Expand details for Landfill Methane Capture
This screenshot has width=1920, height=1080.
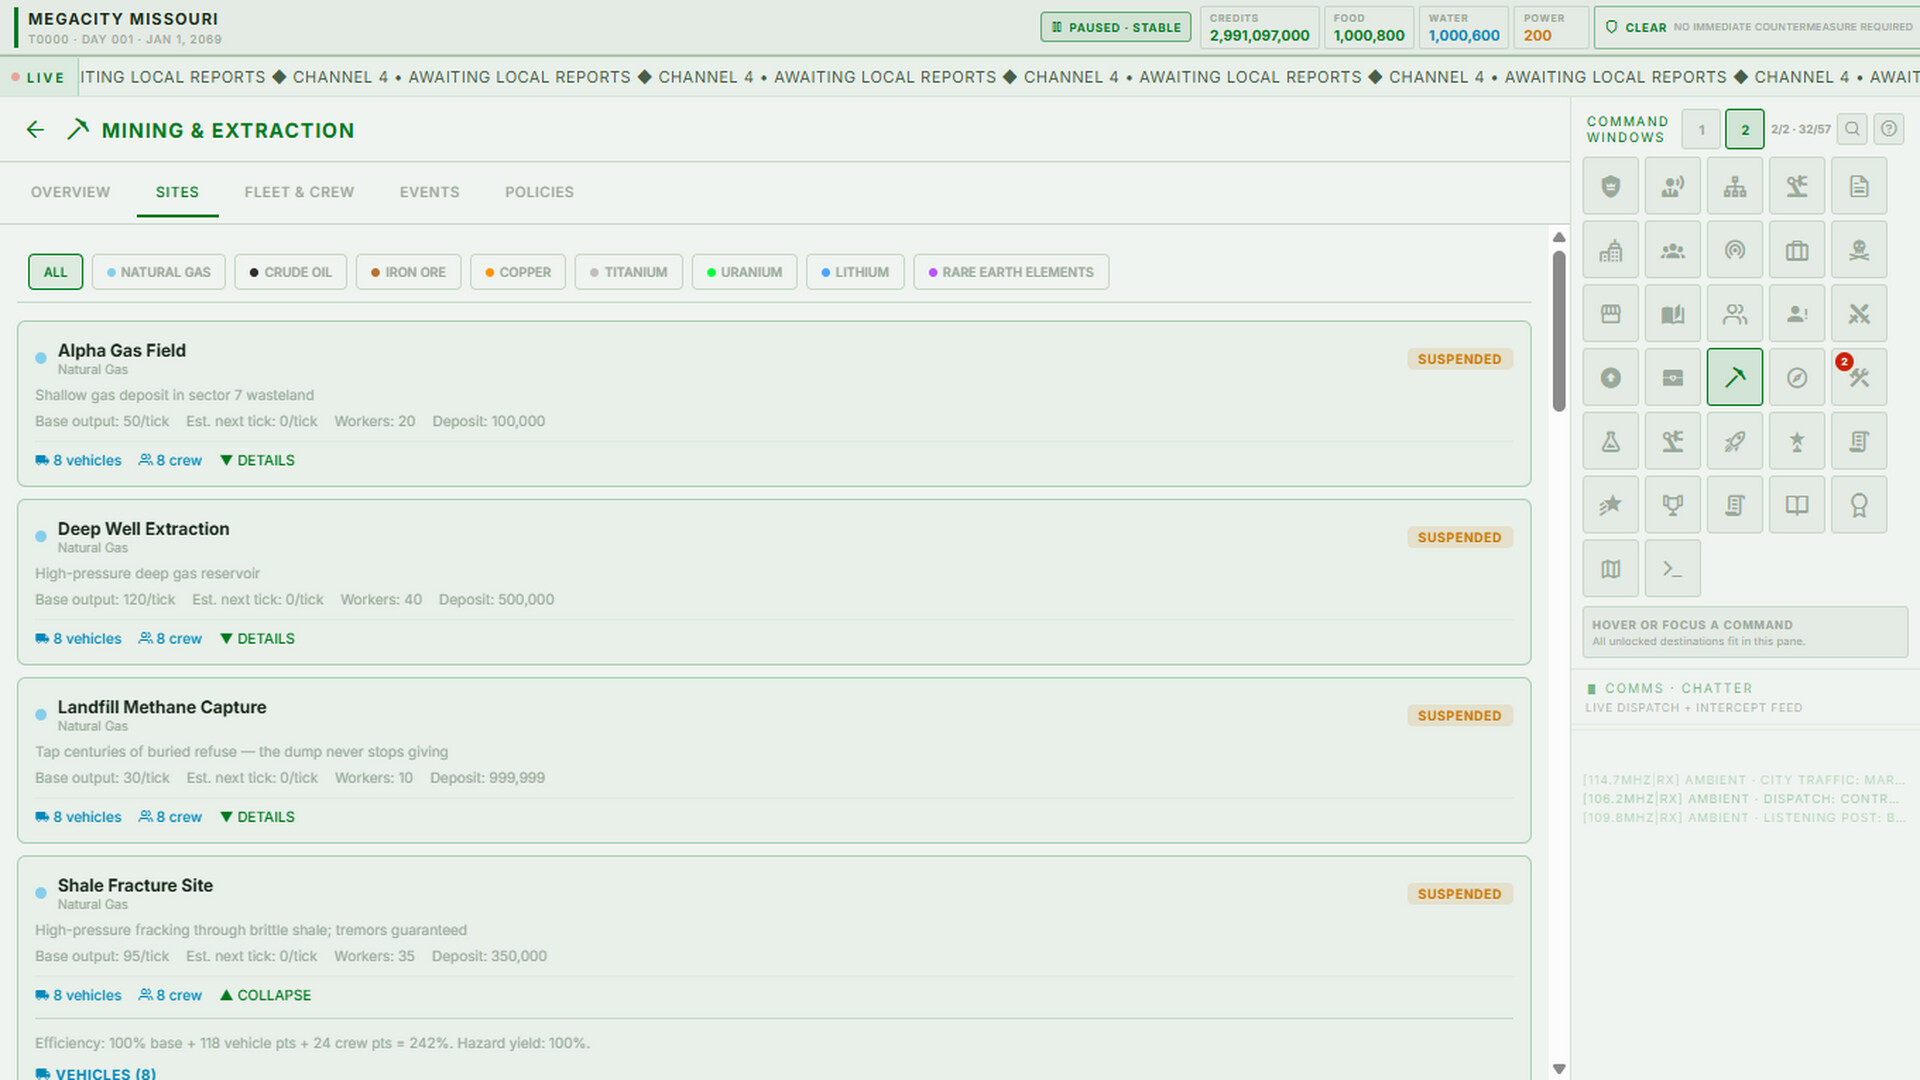pos(257,817)
